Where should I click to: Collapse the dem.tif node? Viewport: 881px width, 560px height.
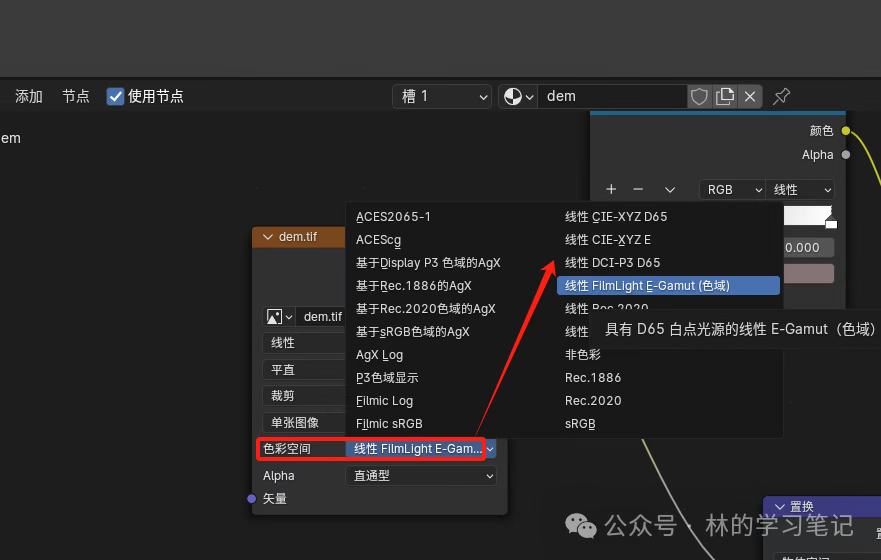pyautogui.click(x=266, y=237)
